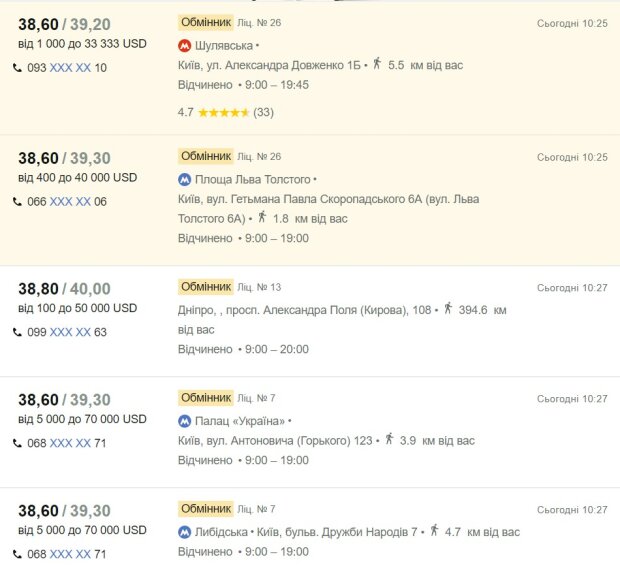Click the Обмінник badge in the Шулявська listing
The image size is (620, 572).
pos(206,23)
